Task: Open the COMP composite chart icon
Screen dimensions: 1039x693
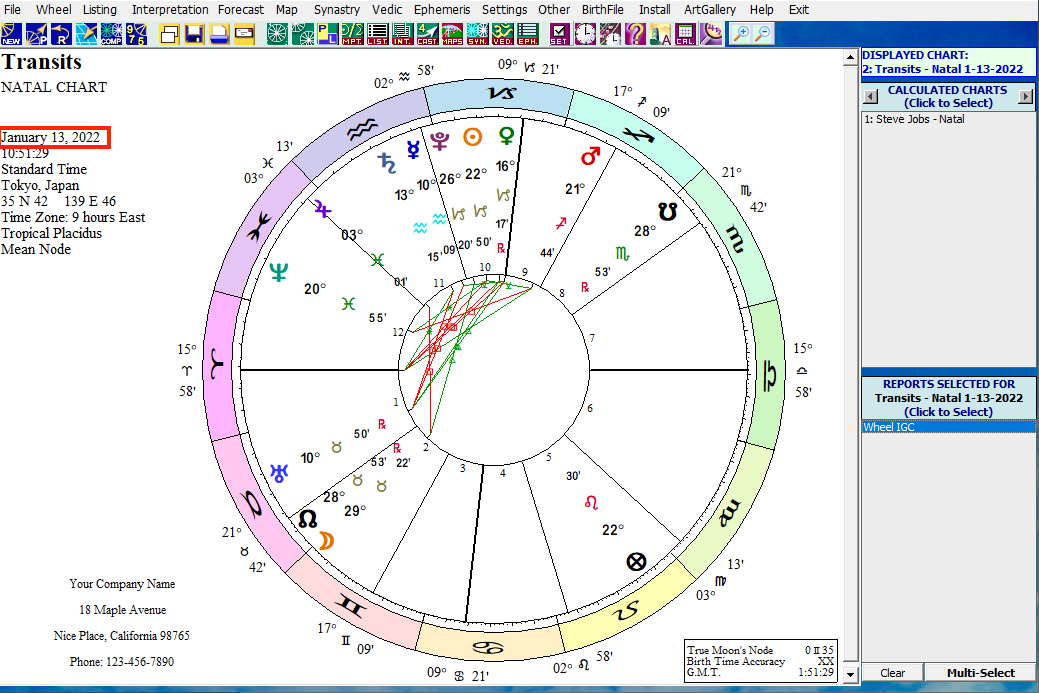Action: pyautogui.click(x=111, y=34)
